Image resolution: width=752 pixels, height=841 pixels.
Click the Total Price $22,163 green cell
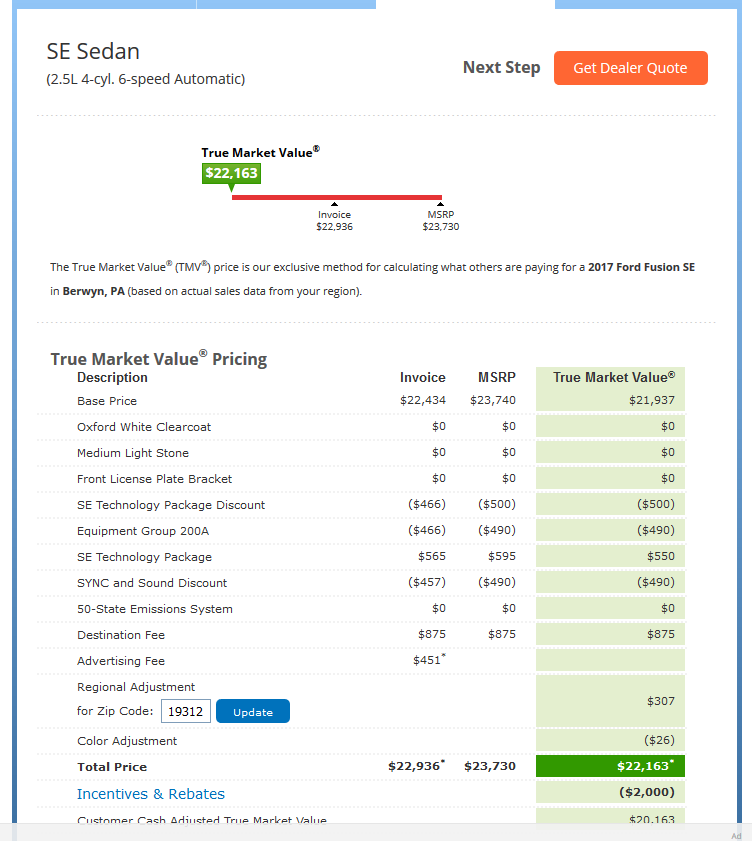(x=610, y=766)
